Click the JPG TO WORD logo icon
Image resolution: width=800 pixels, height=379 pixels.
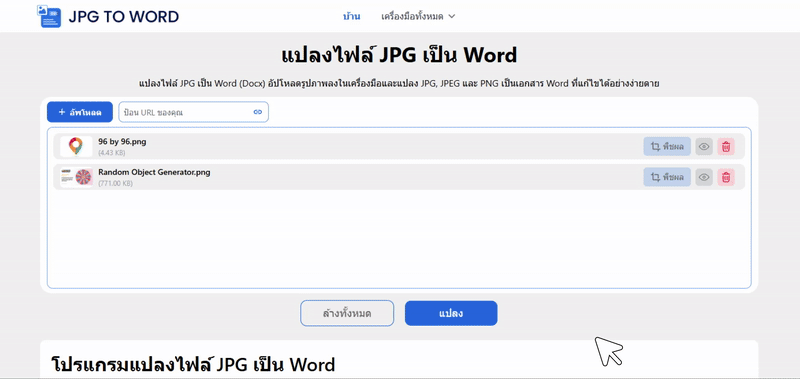coord(49,16)
